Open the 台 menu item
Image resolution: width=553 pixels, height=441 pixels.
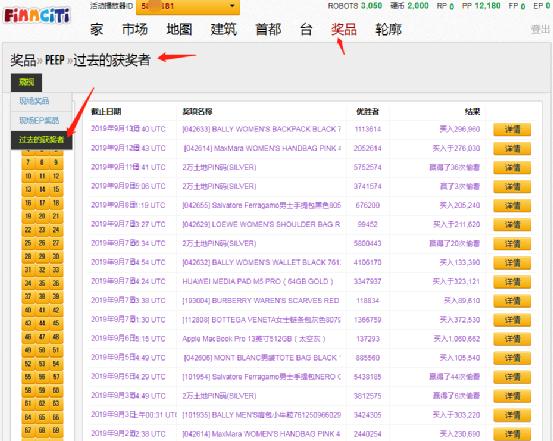pos(306,30)
